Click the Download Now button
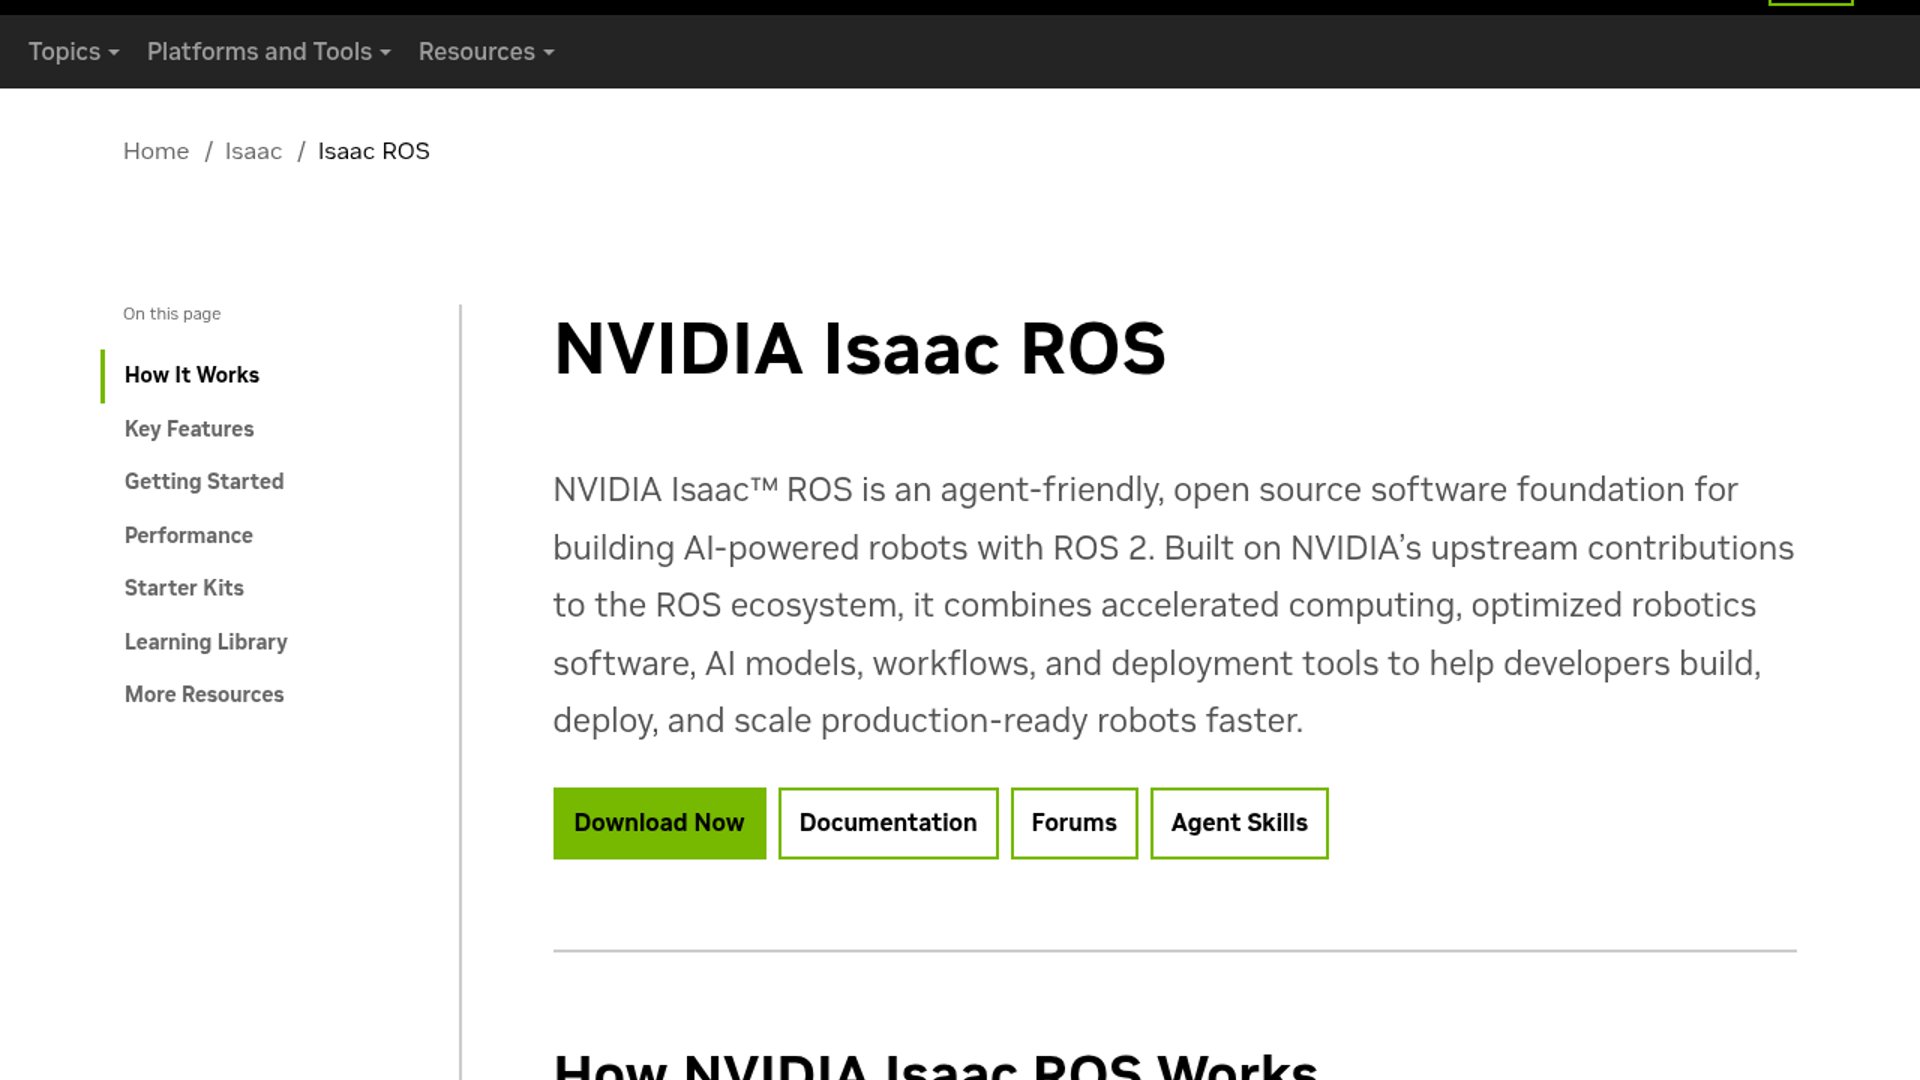The height and width of the screenshot is (1080, 1920). click(x=660, y=823)
